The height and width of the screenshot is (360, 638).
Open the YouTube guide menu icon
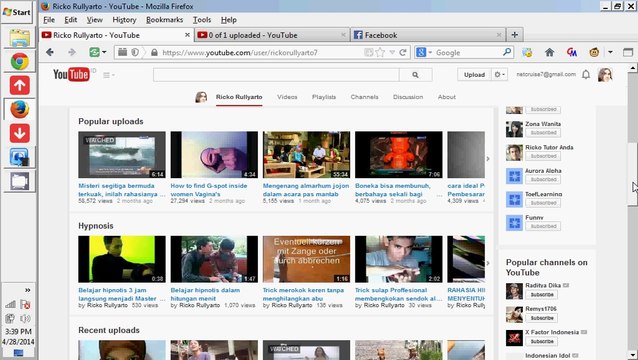108,75
